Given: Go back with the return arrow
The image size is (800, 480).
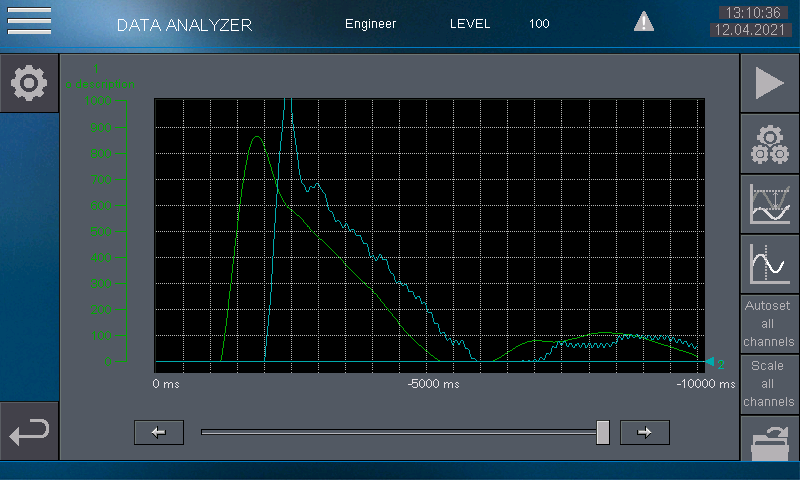Looking at the screenshot, I should (29, 432).
